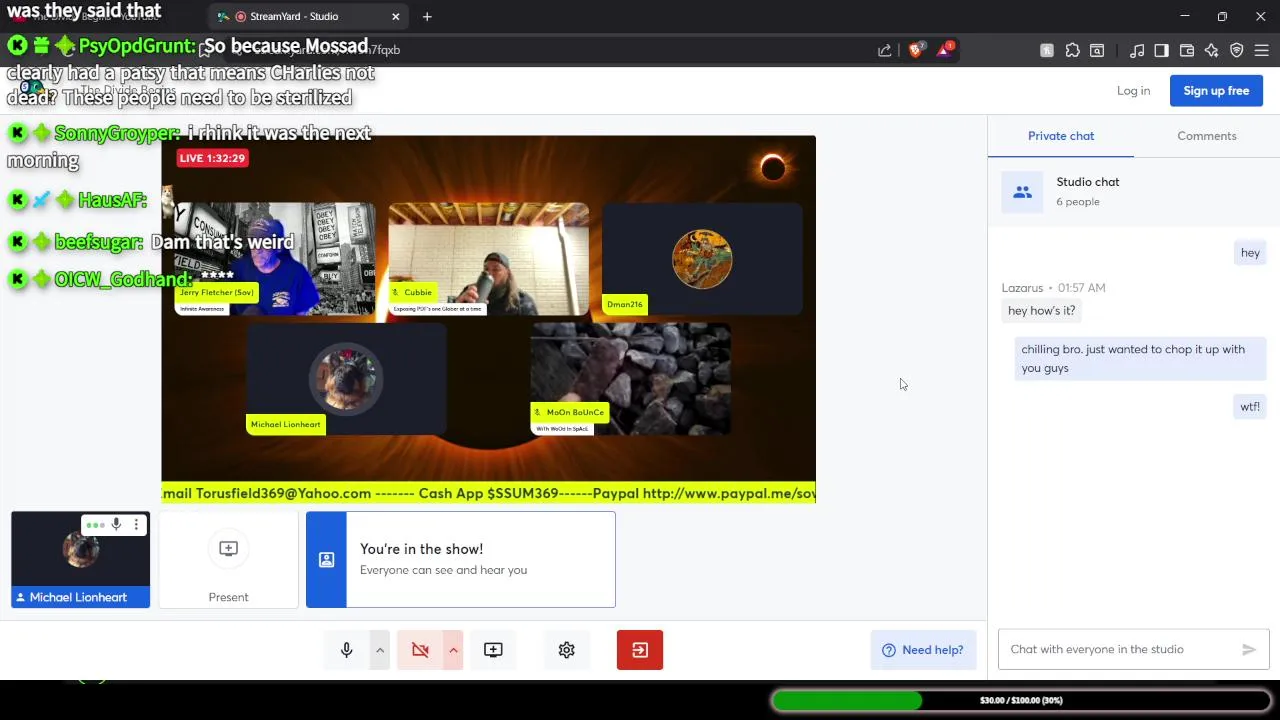This screenshot has height=720, width=1280.
Task: Click the green K badge beside beefsugar
Action: [17, 242]
